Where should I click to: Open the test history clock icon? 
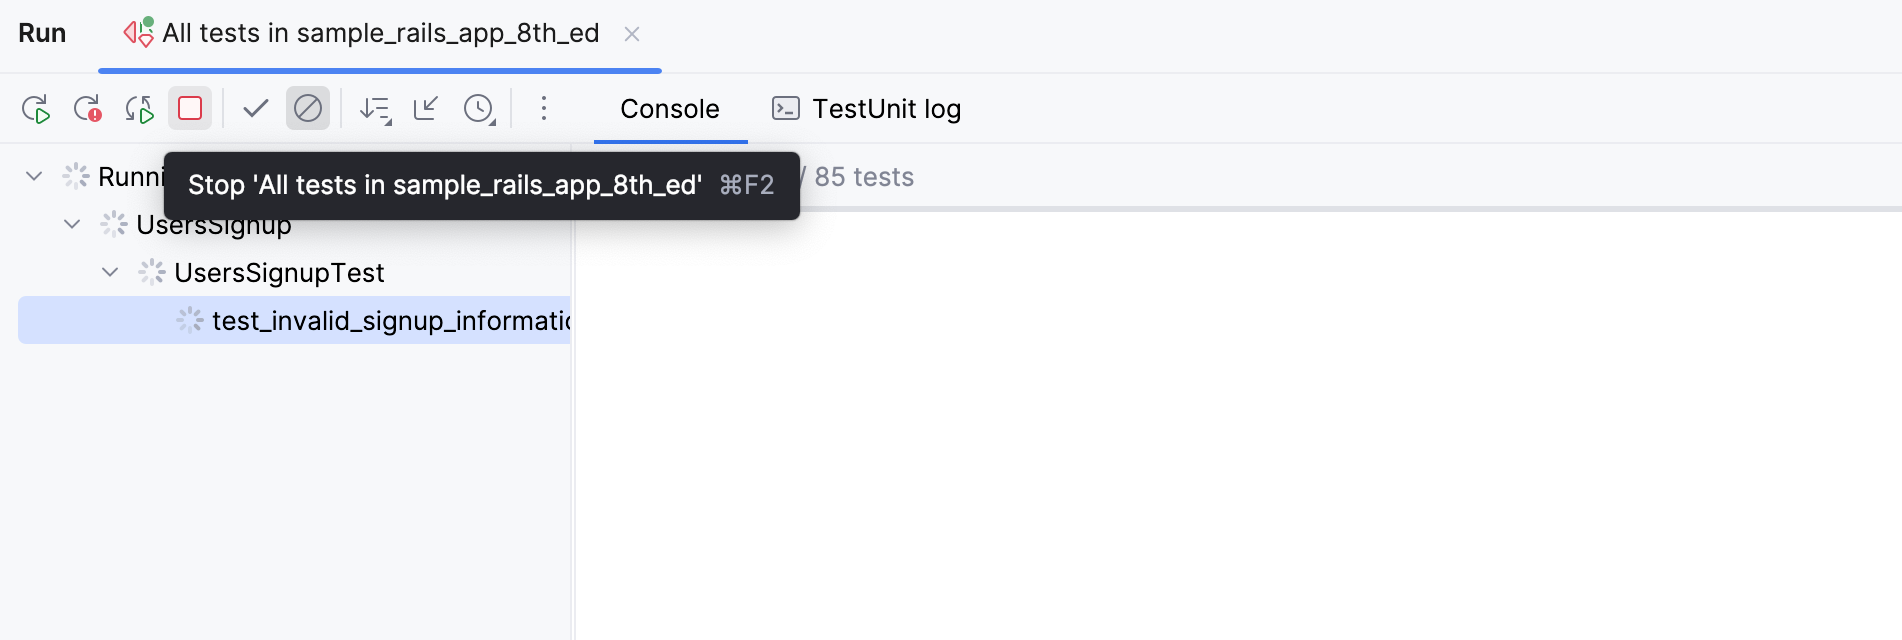click(x=477, y=108)
